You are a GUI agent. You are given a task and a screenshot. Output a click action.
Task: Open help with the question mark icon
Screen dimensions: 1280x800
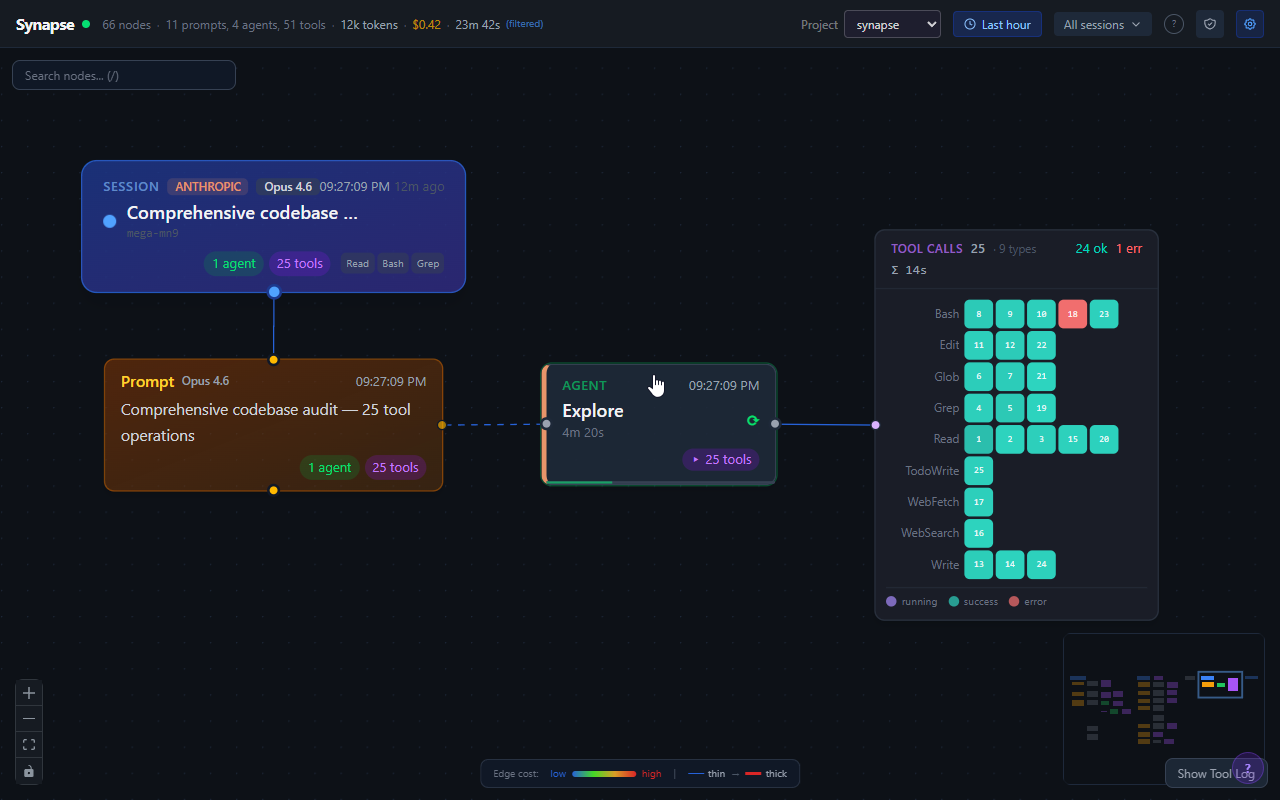click(1173, 24)
